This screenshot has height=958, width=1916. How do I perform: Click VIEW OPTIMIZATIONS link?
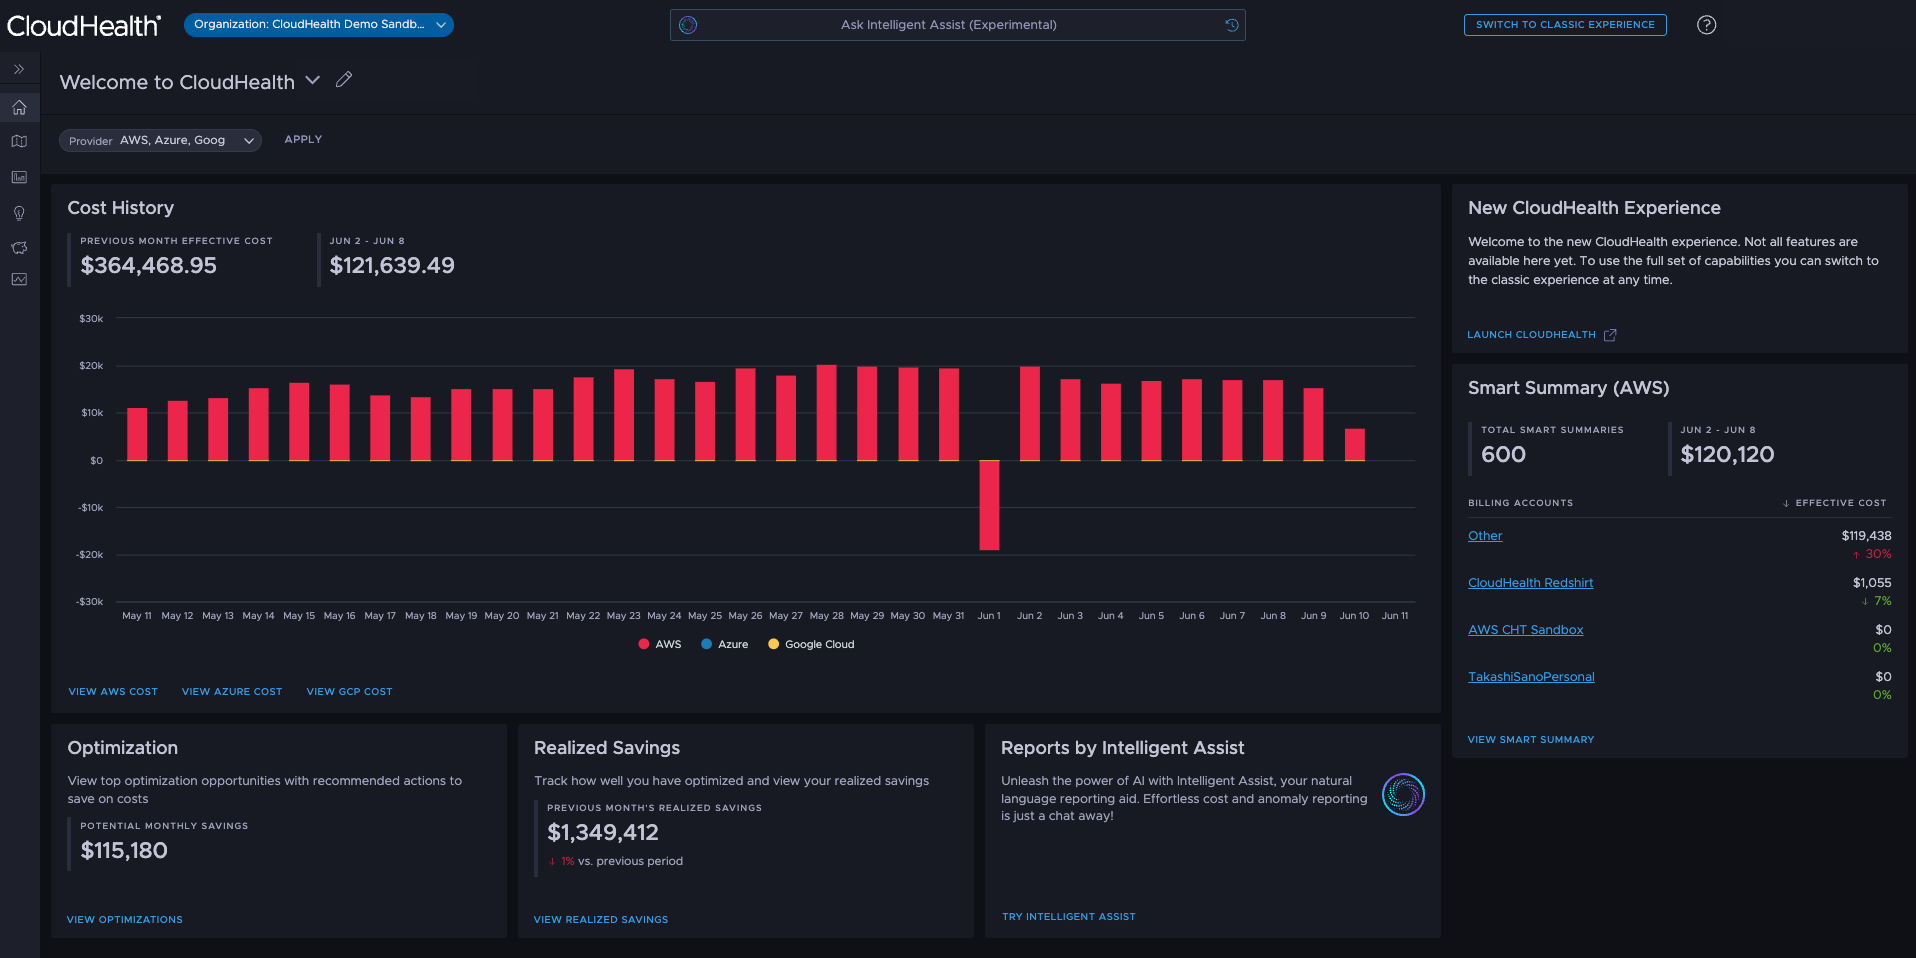tap(124, 919)
